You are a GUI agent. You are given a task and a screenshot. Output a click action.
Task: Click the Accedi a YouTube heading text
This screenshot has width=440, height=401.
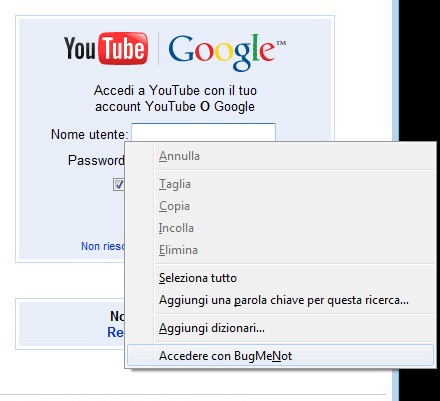[175, 98]
